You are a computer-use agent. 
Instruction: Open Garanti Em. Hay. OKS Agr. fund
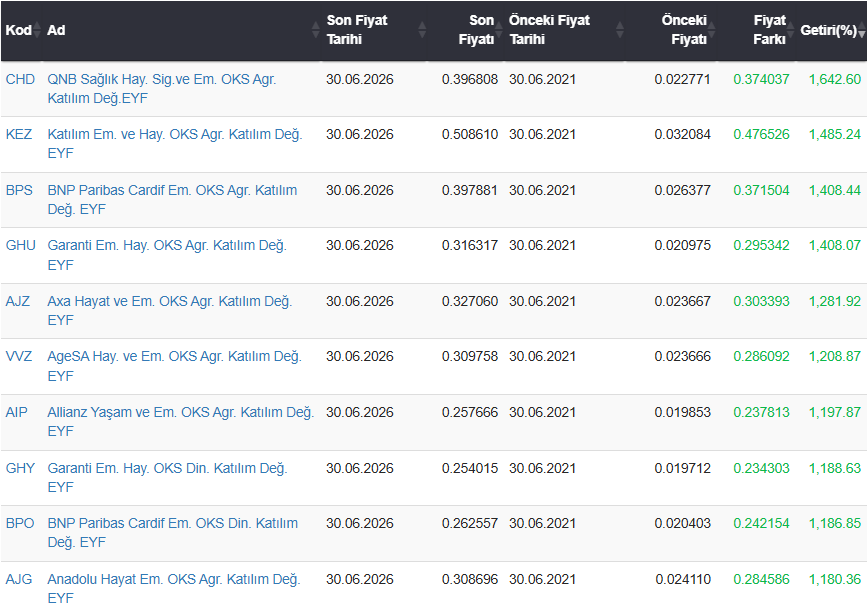click(167, 255)
